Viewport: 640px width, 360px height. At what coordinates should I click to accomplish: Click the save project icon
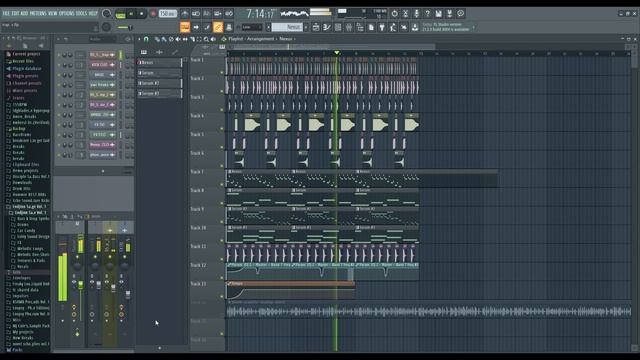[x=438, y=13]
